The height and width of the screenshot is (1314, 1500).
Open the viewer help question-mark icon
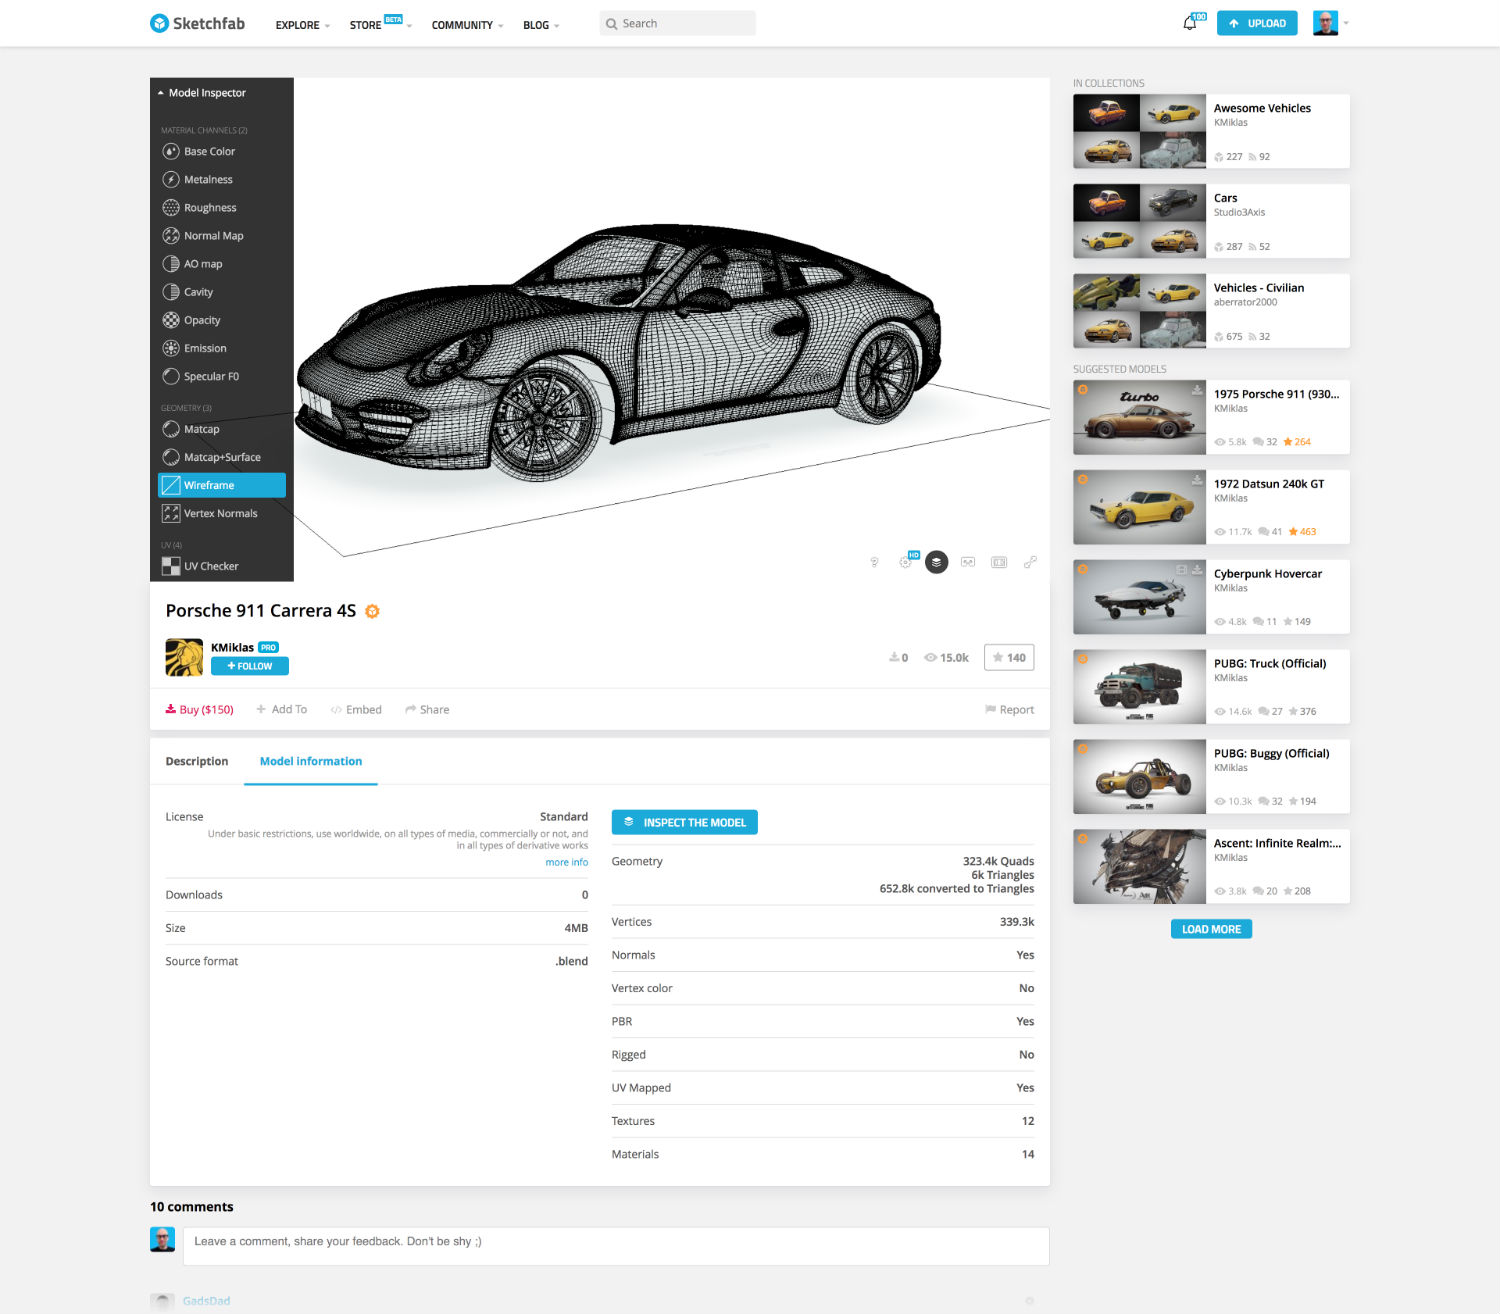[874, 562]
